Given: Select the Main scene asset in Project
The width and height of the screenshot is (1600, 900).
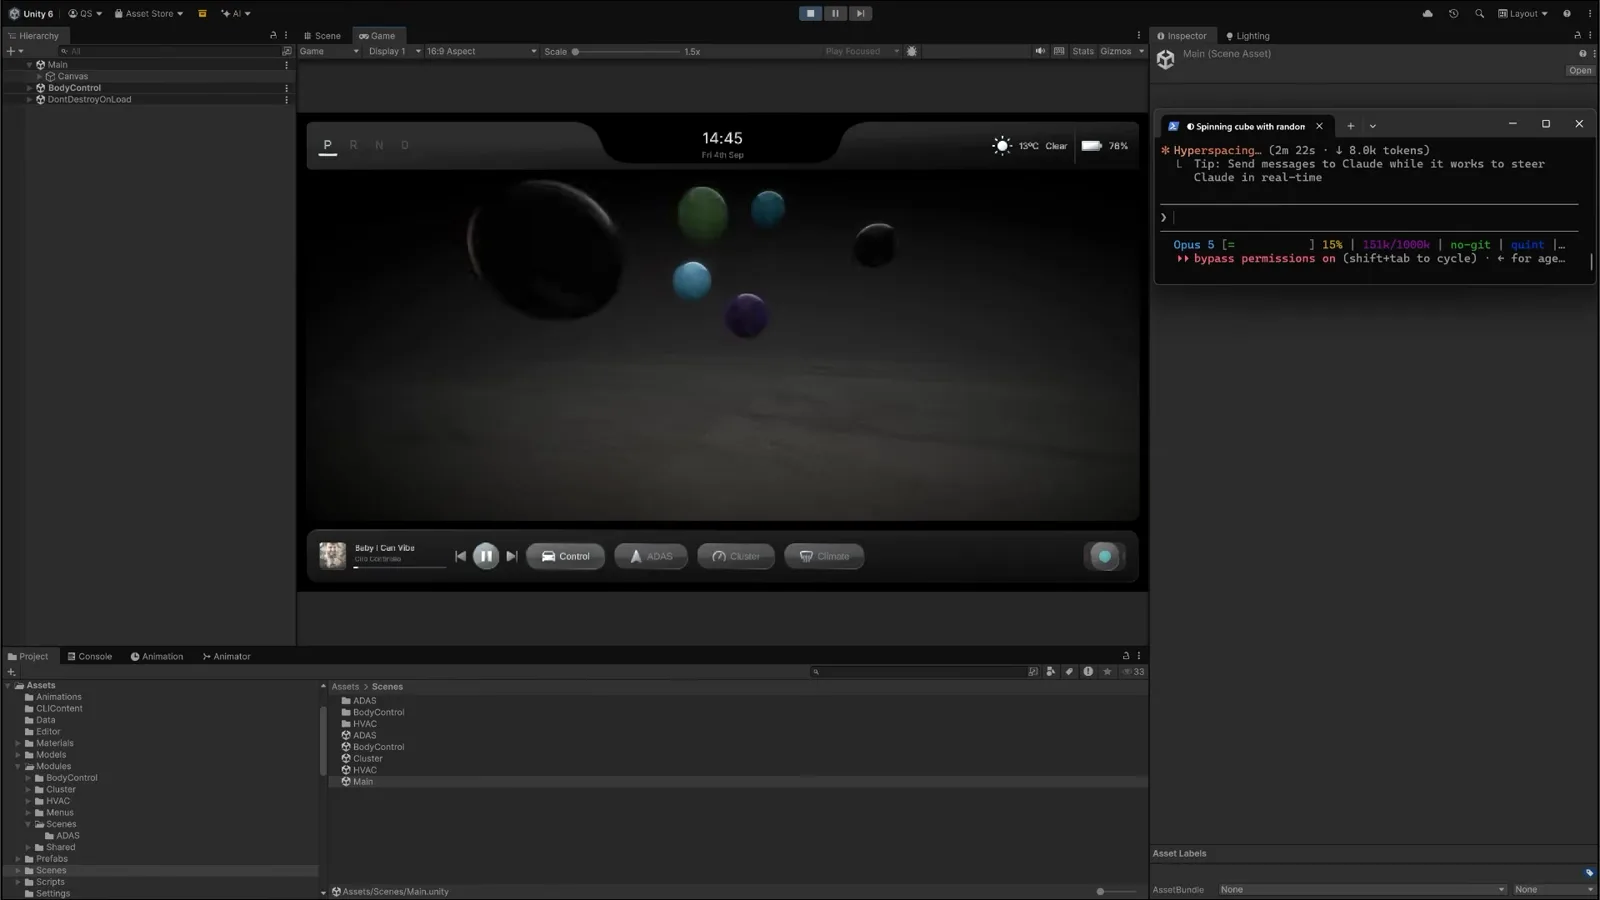Looking at the screenshot, I should tap(357, 781).
